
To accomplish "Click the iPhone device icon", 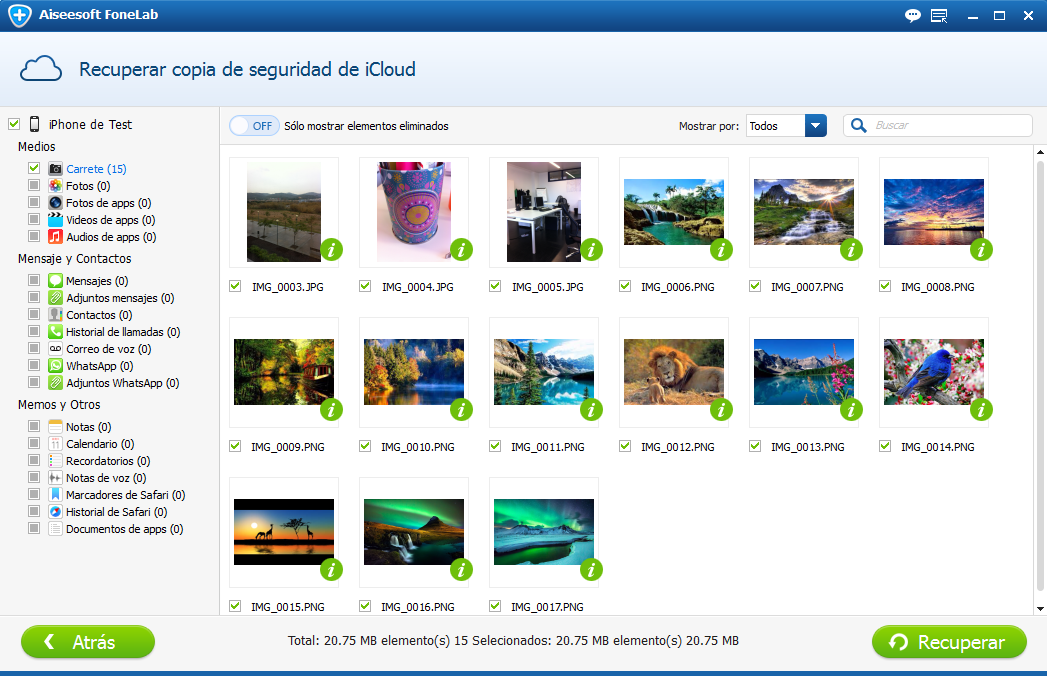I will [35, 124].
